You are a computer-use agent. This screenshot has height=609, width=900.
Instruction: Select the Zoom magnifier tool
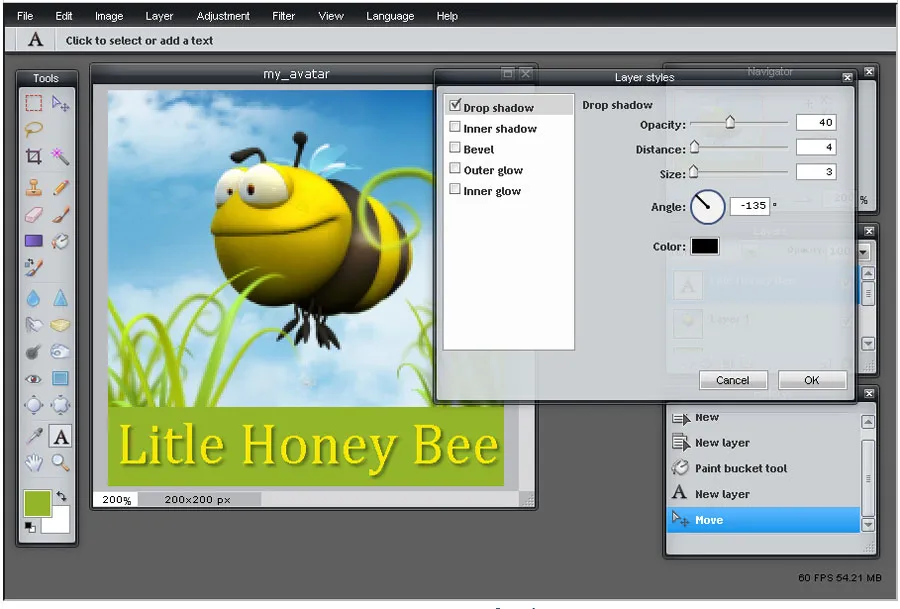coord(60,462)
